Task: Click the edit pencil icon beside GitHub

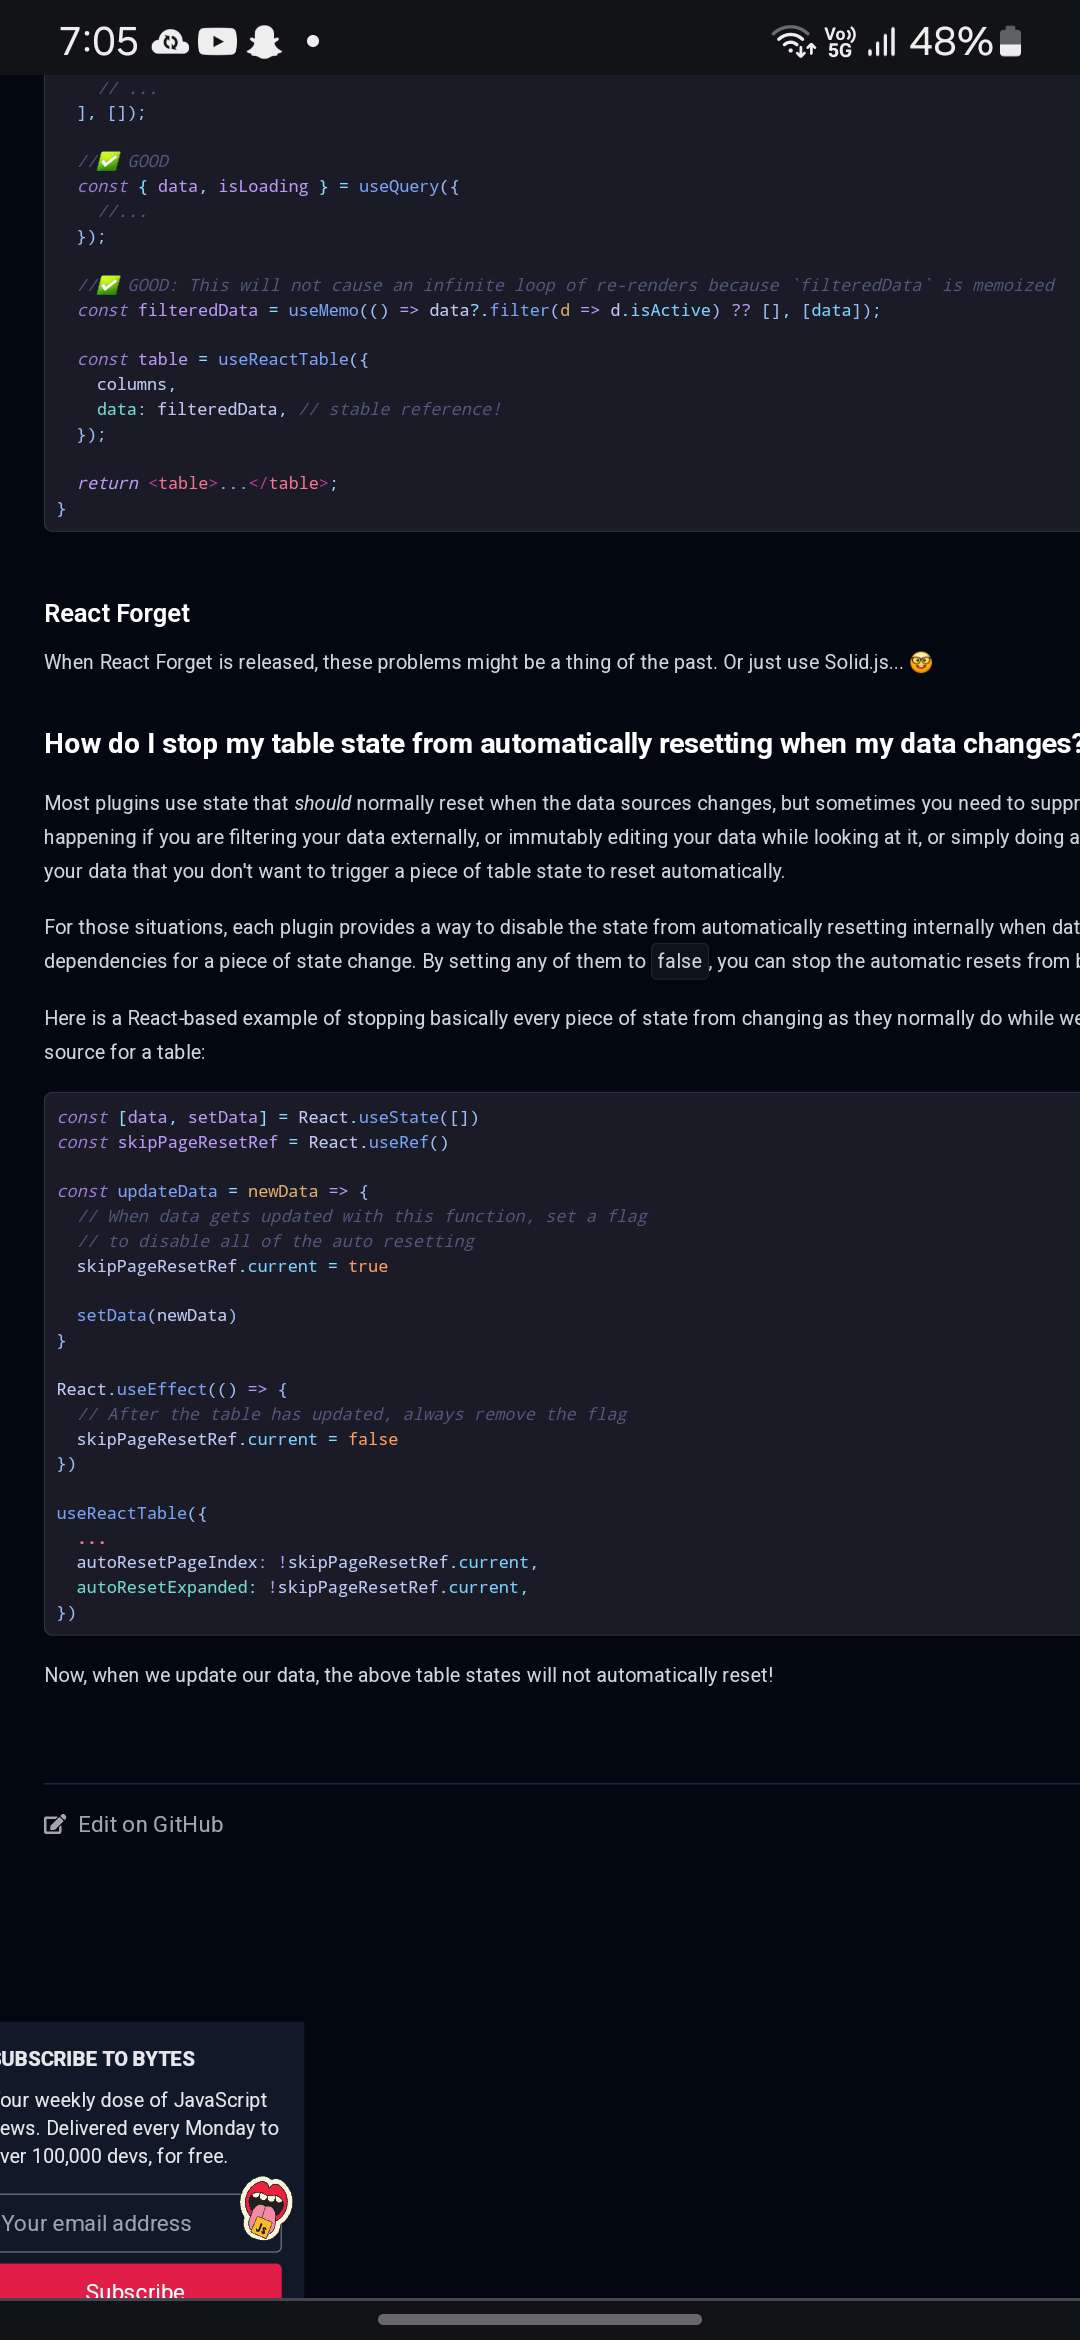Action: pos(55,1825)
